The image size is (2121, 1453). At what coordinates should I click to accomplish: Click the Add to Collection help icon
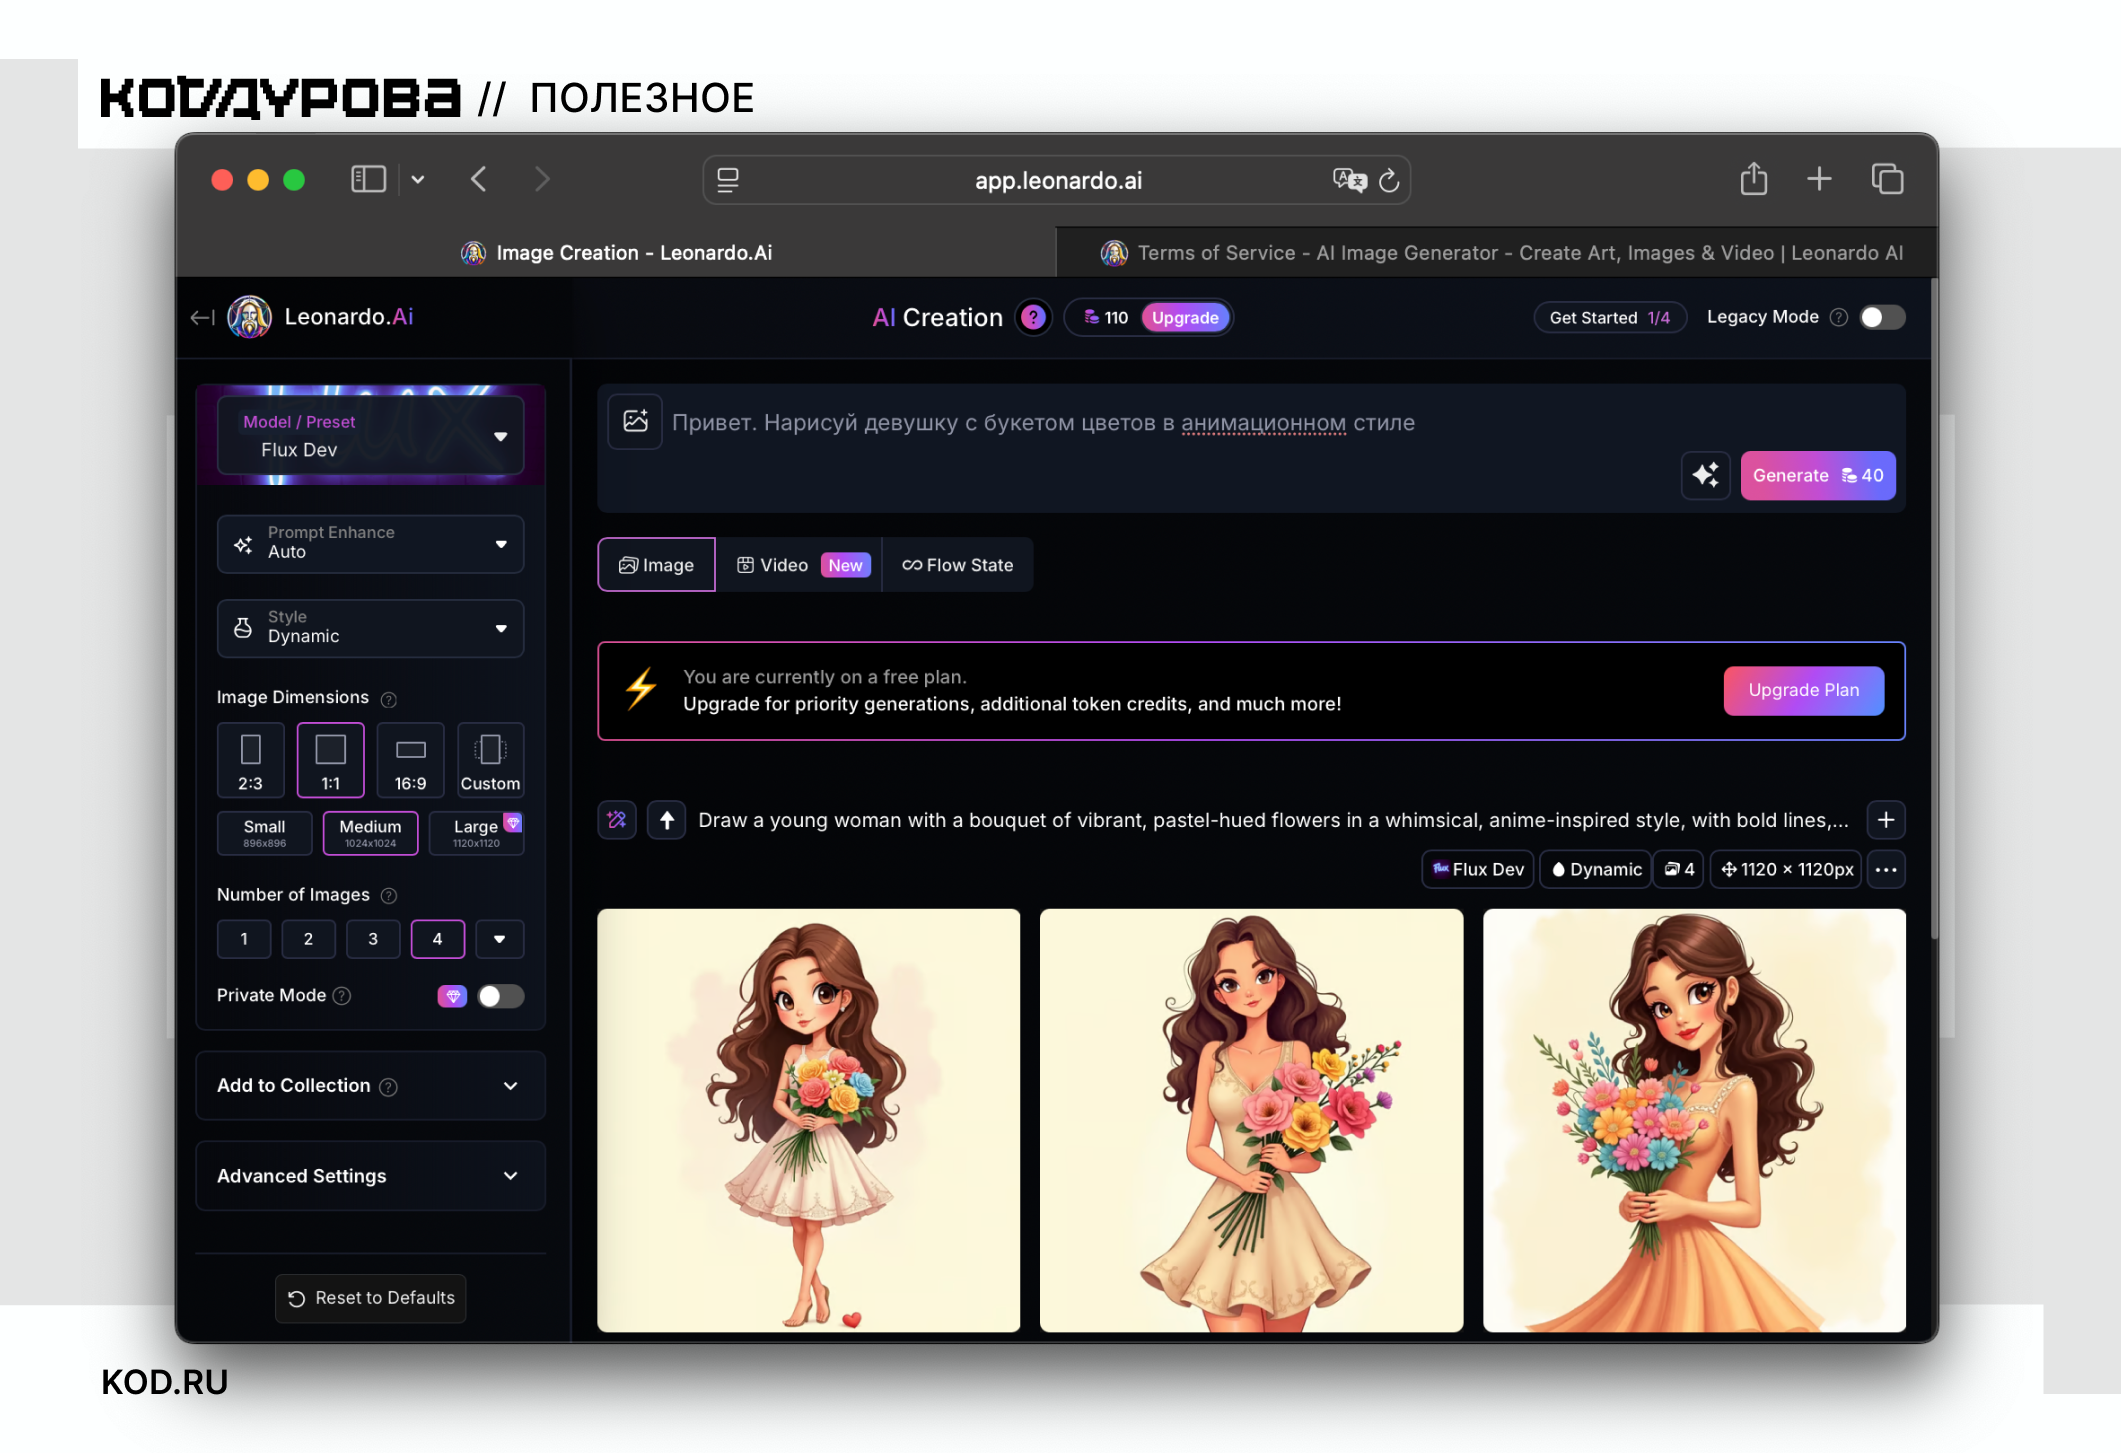click(389, 1087)
